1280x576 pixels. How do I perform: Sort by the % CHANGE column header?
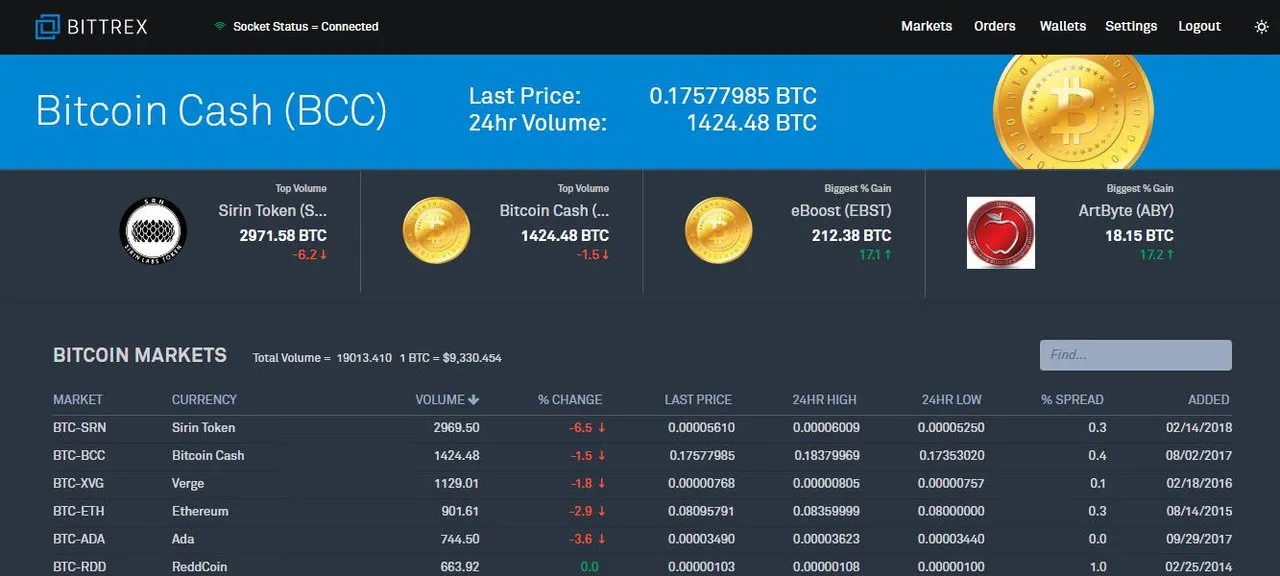coord(570,399)
